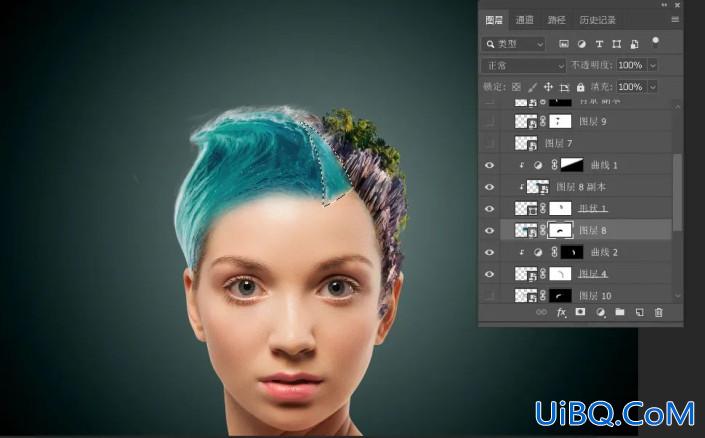Open the Layers panel hamburger menu
The image size is (705, 438).
tap(675, 20)
